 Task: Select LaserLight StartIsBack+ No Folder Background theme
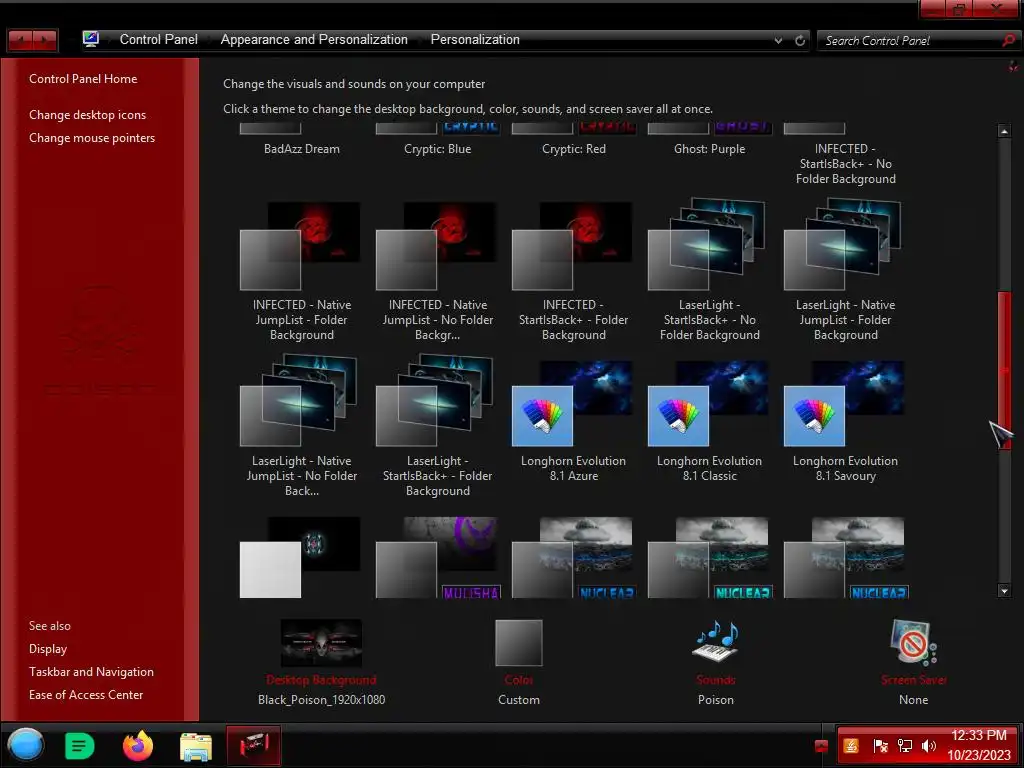709,271
